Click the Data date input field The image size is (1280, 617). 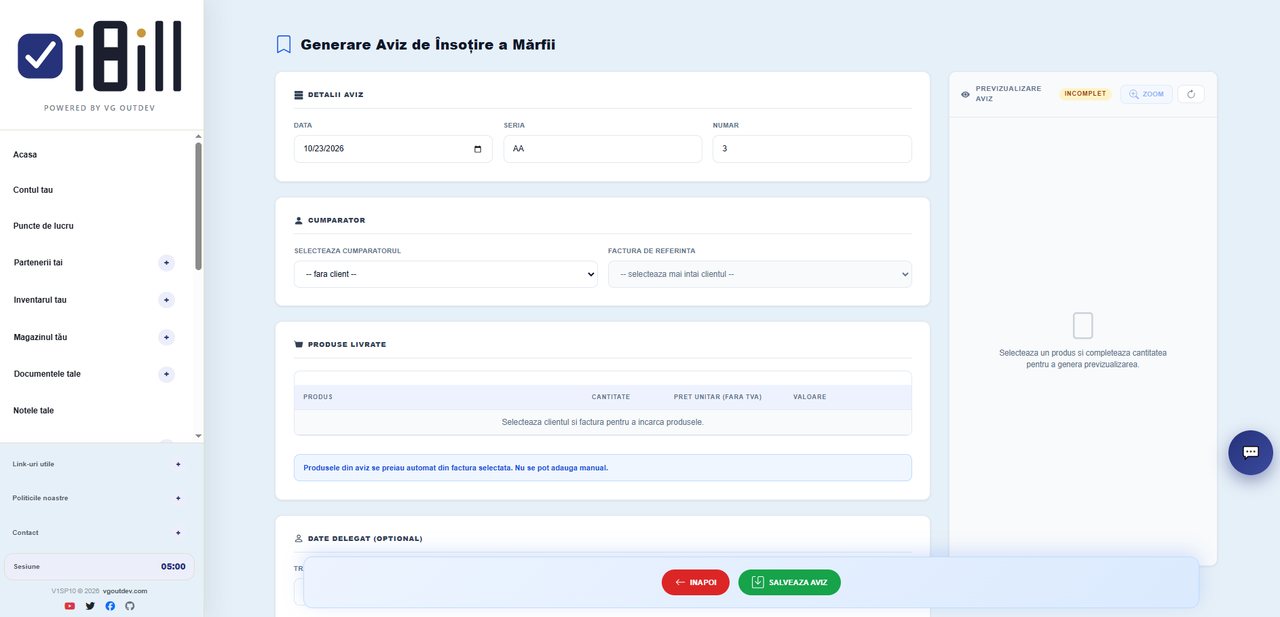(393, 149)
